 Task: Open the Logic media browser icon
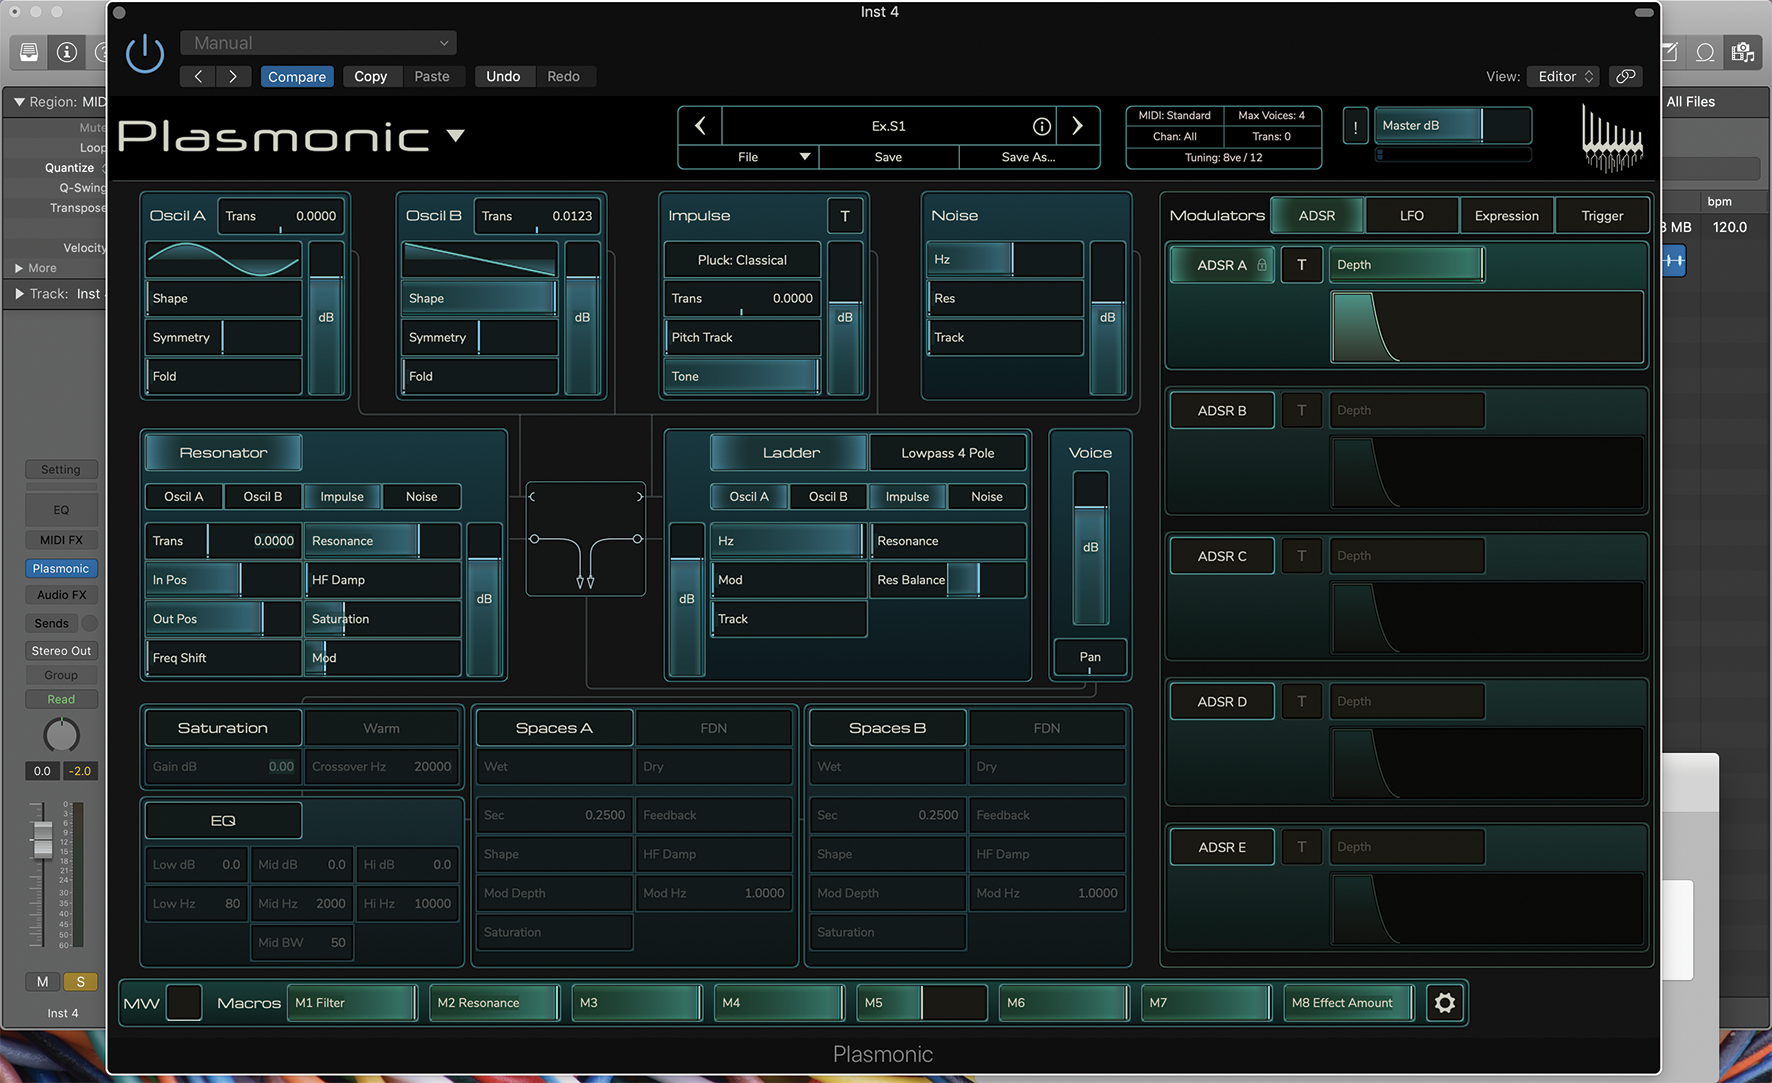click(1743, 52)
